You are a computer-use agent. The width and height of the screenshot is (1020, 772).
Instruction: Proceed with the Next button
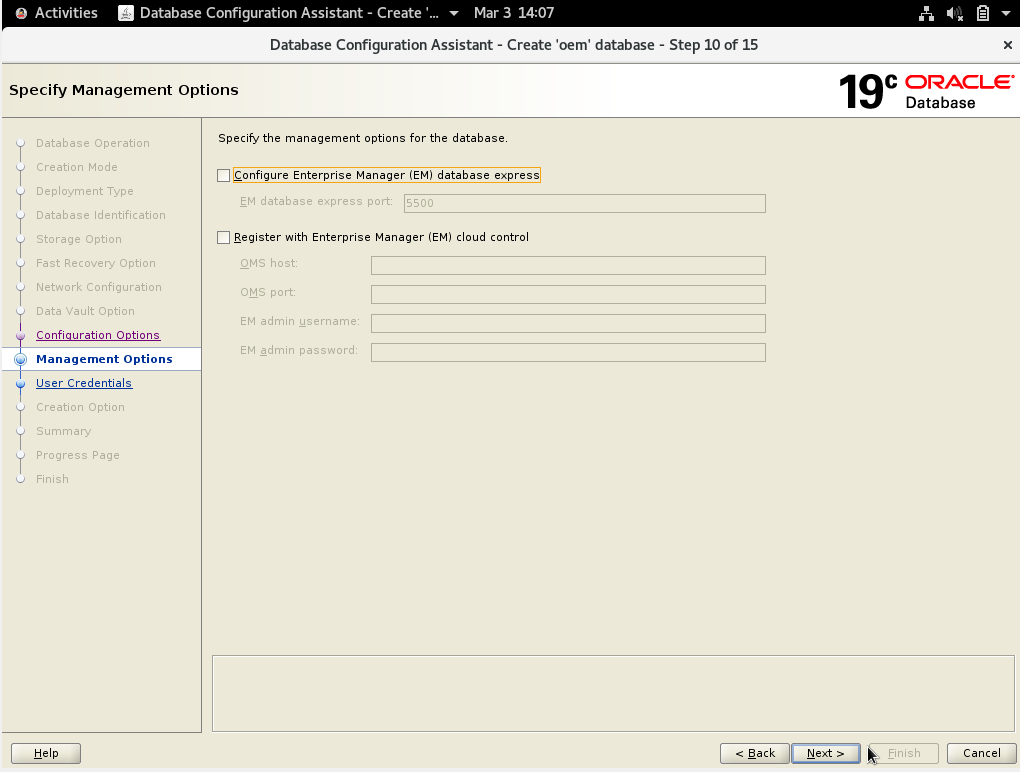coord(825,753)
